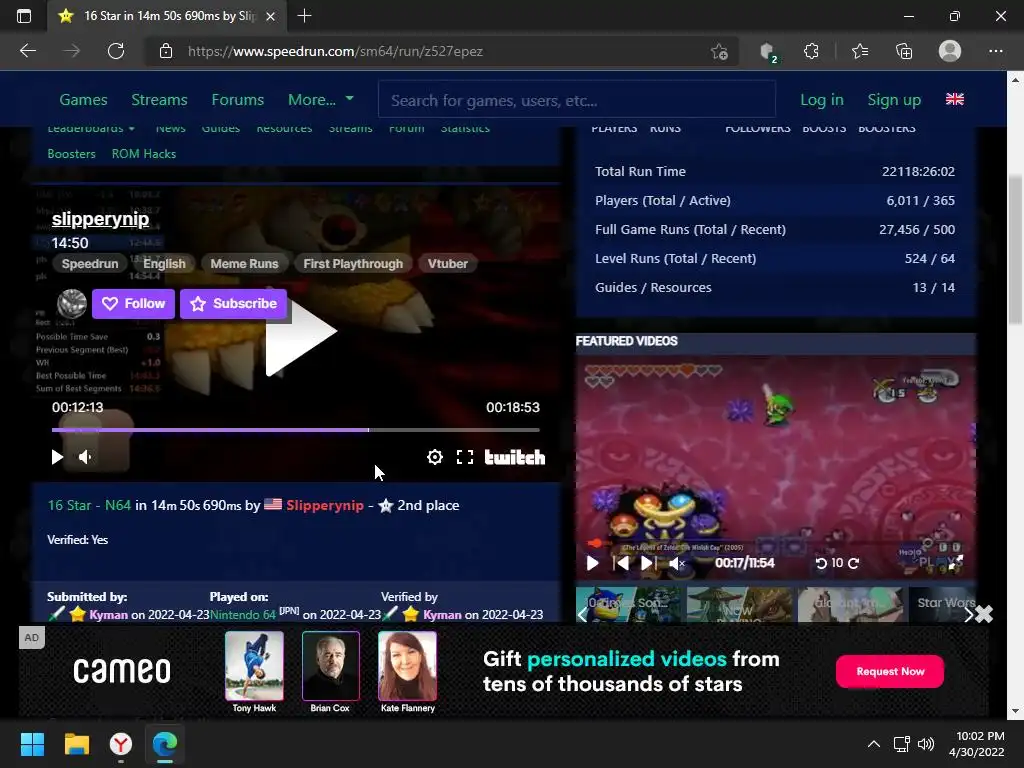Skip to next featured video
Screen dimensions: 1024x768
[x=648, y=563]
